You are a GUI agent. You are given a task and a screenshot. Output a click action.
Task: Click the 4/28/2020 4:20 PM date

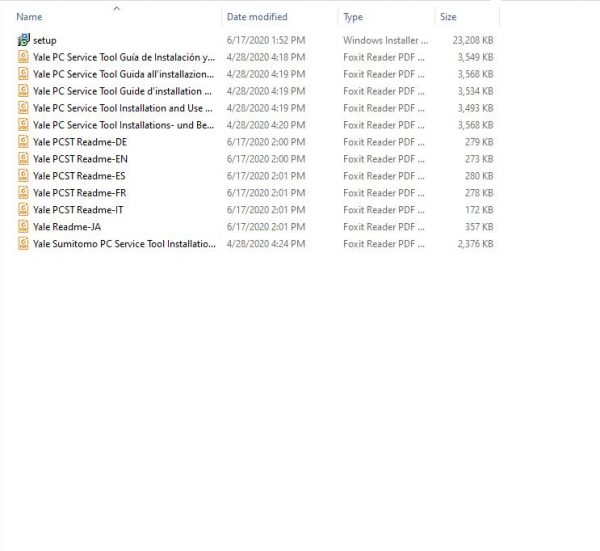pos(266,125)
